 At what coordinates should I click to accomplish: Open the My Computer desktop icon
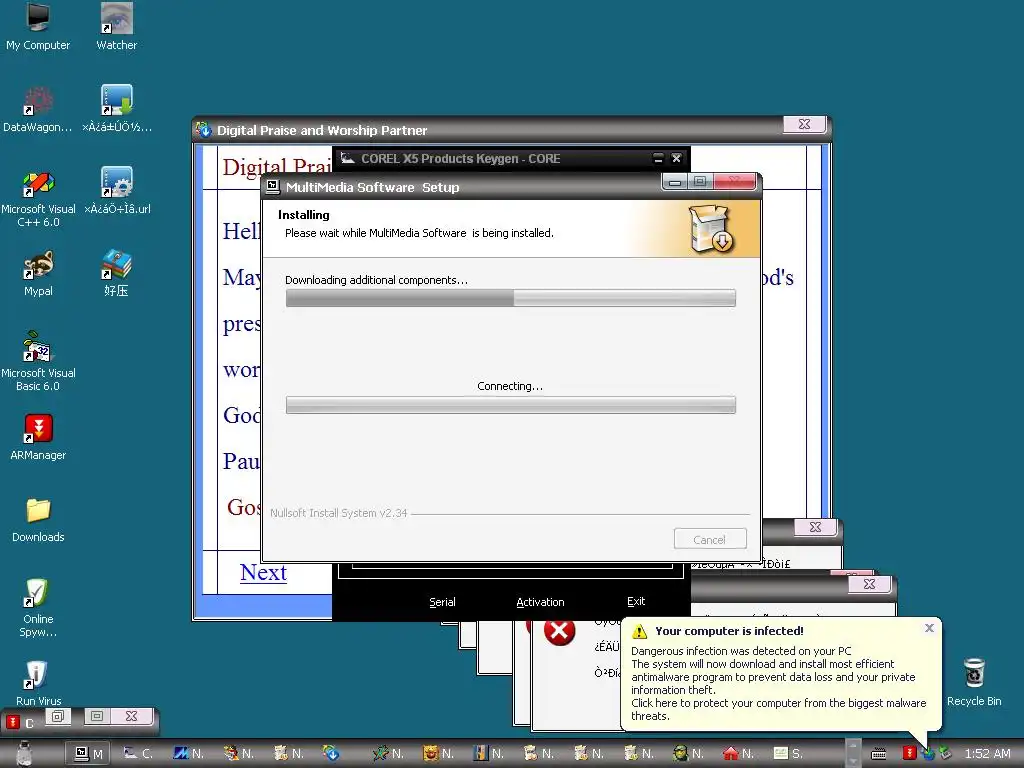(x=38, y=26)
